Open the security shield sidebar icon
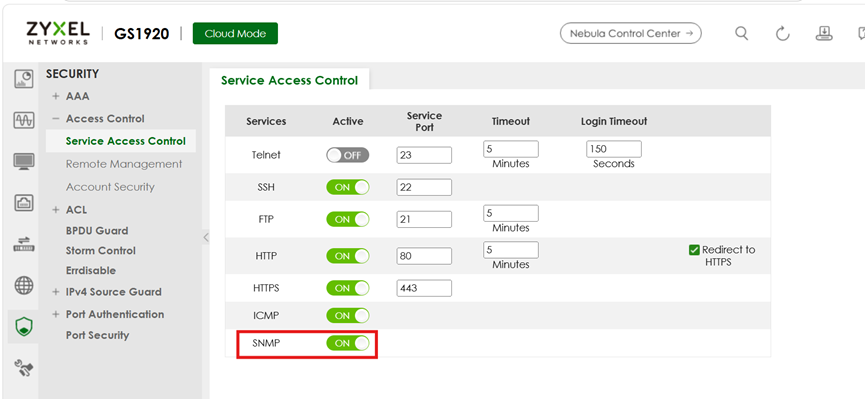Image resolution: width=865 pixels, height=399 pixels. (x=24, y=327)
